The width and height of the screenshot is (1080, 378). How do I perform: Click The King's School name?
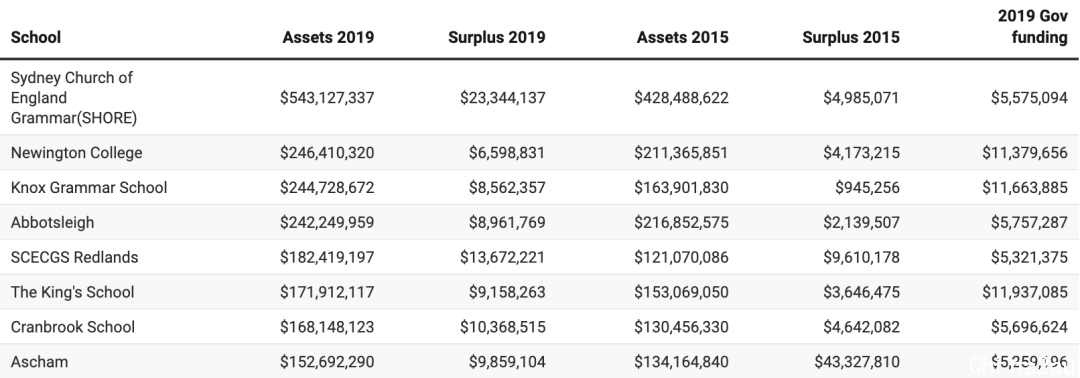click(72, 292)
